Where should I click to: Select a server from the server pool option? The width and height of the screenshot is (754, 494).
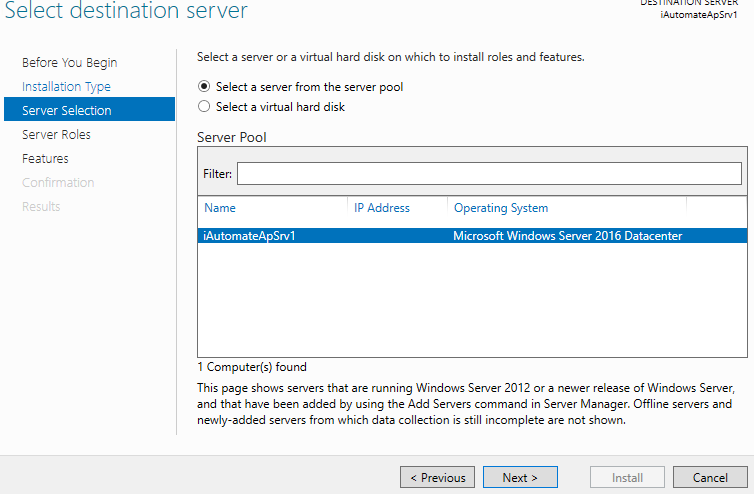205,87
